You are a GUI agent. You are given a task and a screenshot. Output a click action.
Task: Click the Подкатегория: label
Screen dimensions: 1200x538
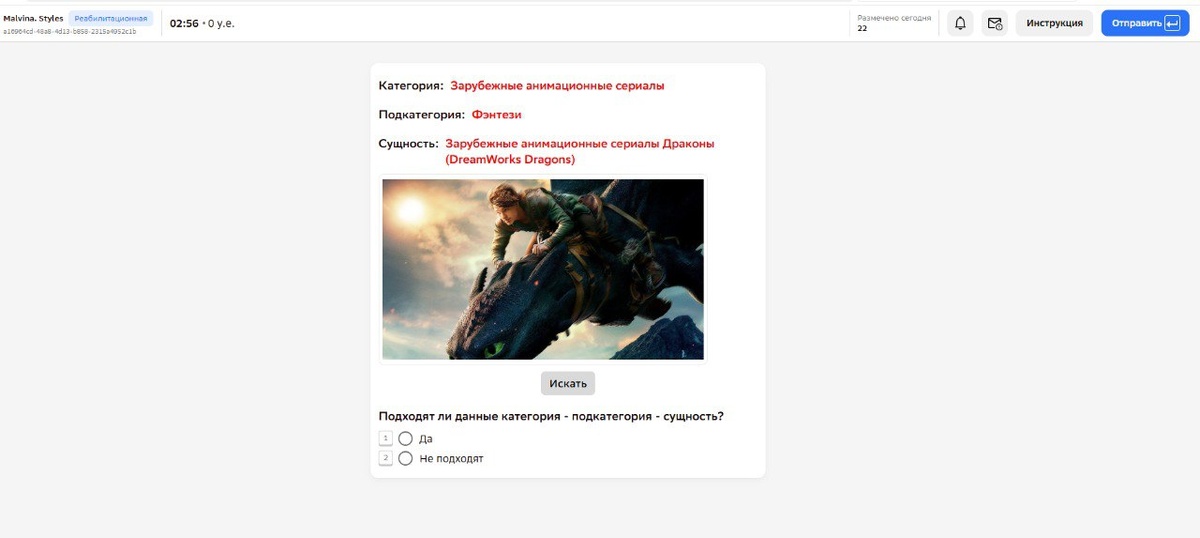(x=422, y=115)
